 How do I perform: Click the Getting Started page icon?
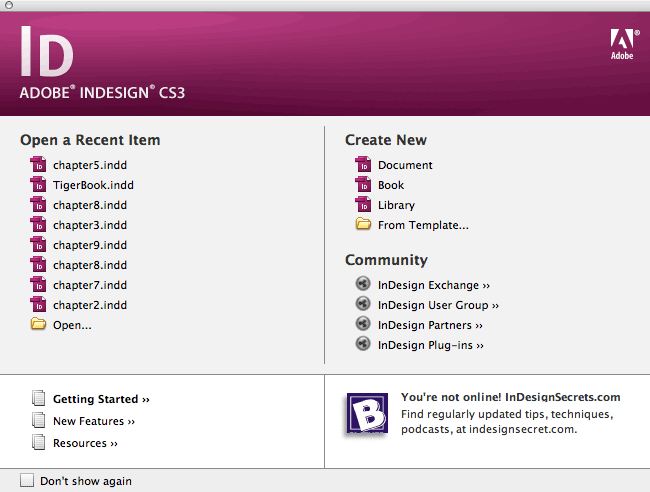pos(39,398)
